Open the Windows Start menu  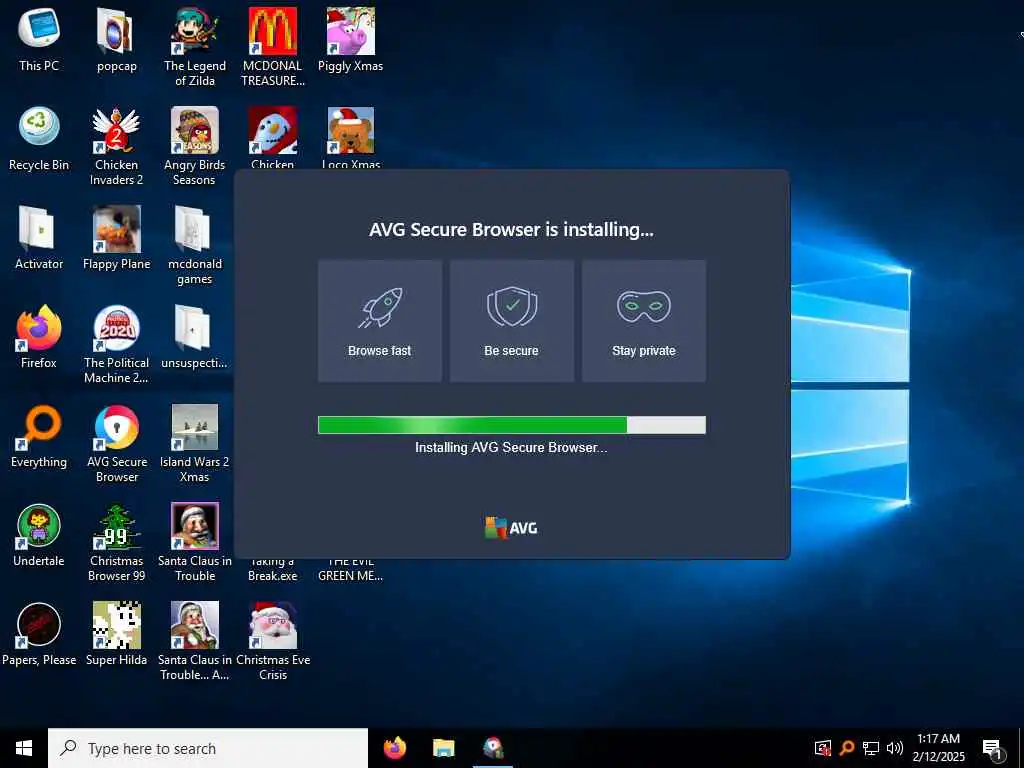point(24,748)
